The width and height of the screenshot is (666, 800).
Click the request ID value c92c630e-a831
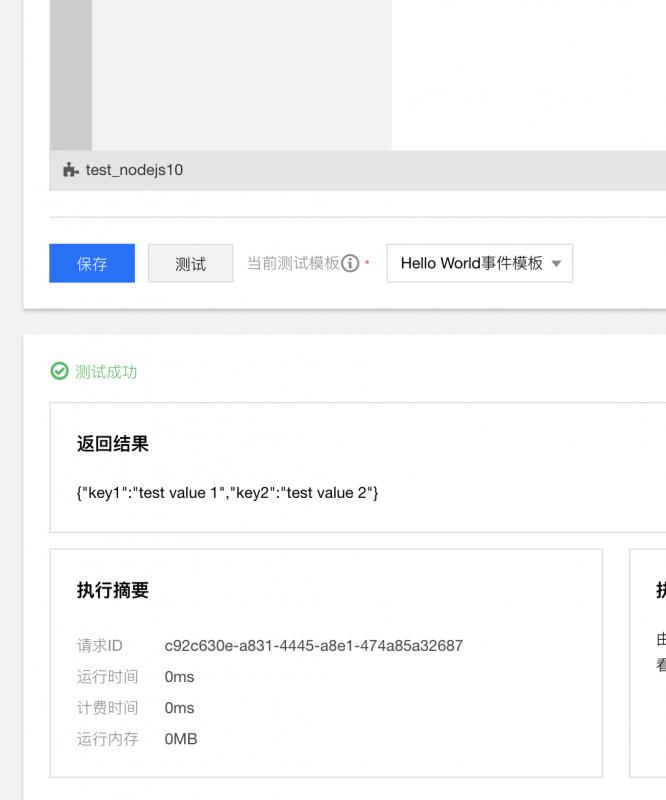click(314, 646)
